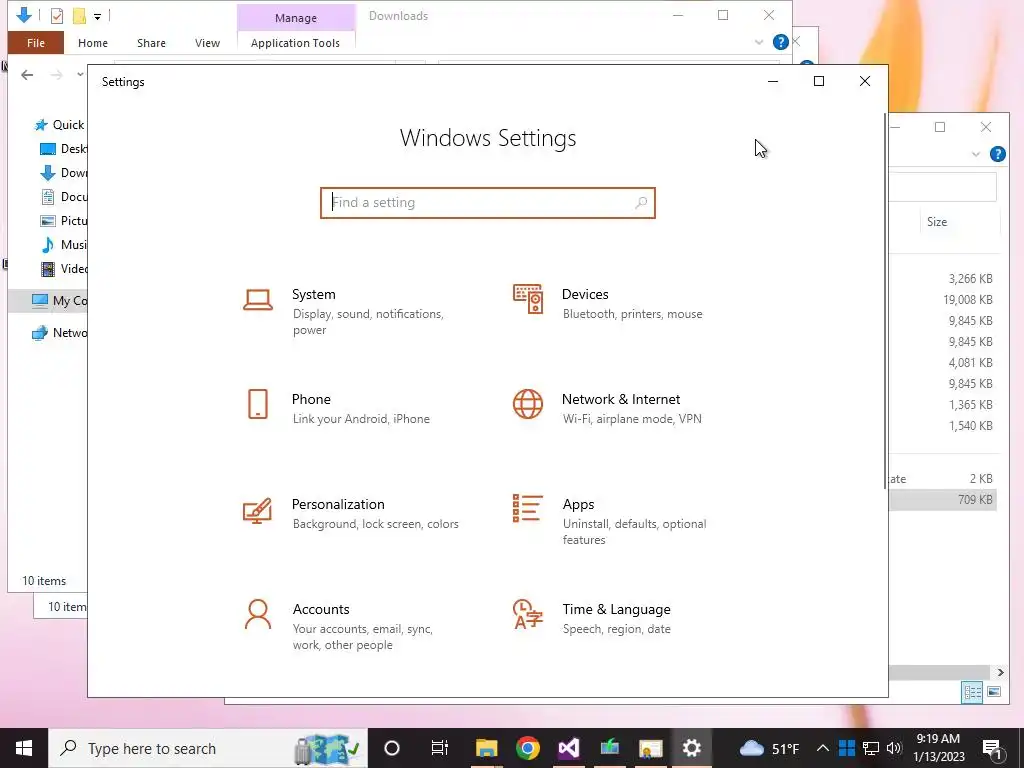Click inside the Find a setting field
Screen dimensions: 1024x768
[488, 202]
